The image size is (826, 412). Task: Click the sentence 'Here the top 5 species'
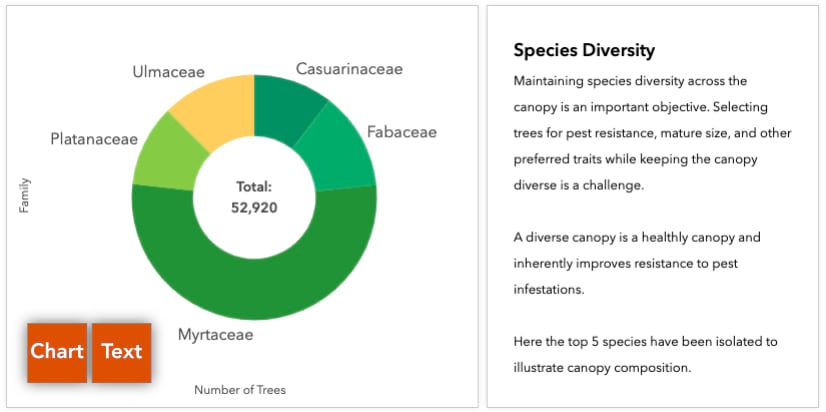(645, 355)
